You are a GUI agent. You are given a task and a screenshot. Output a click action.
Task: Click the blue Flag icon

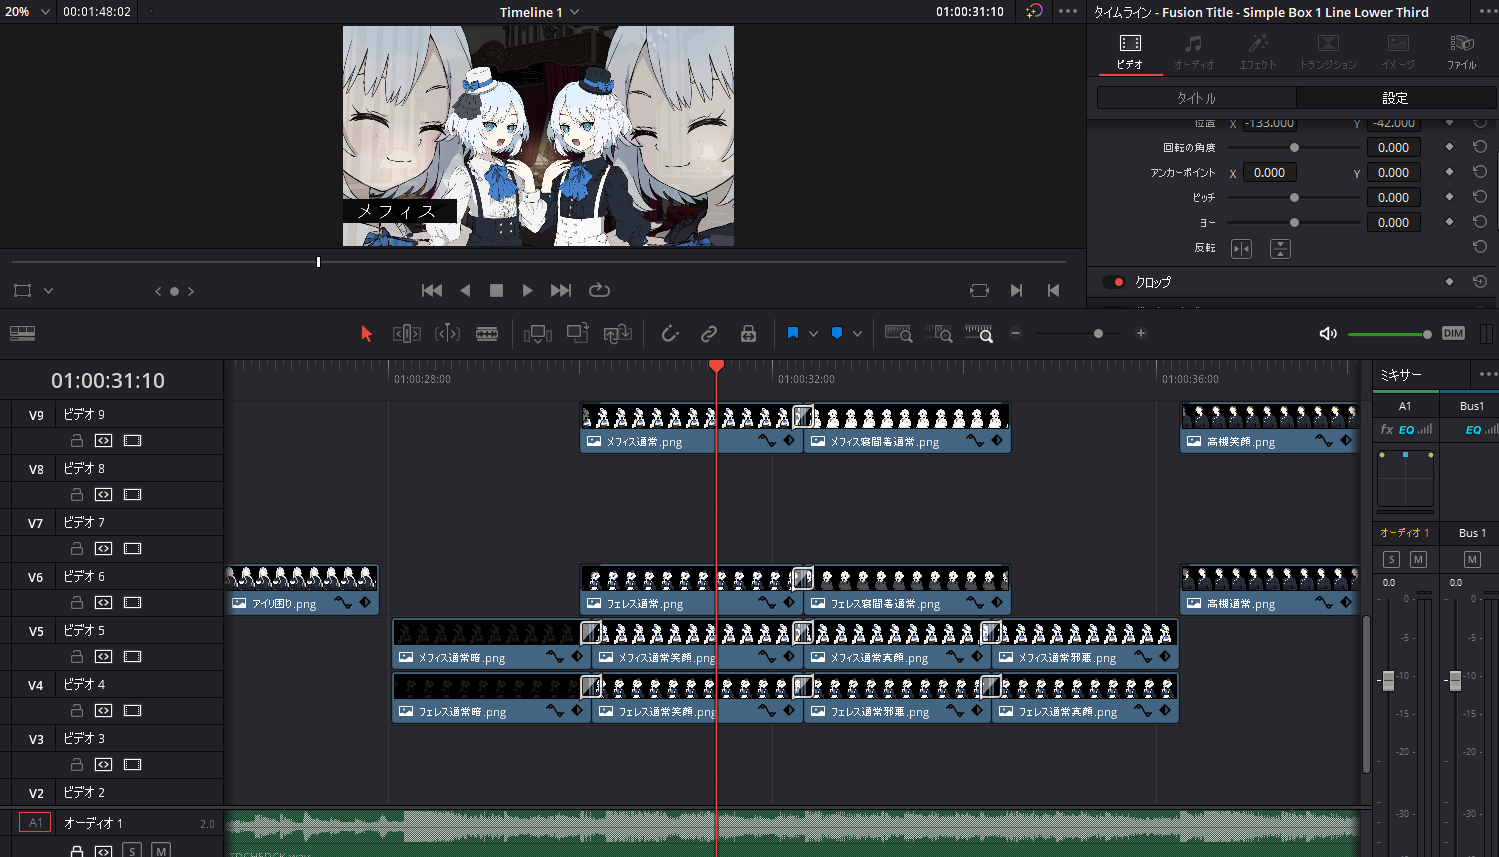point(792,334)
